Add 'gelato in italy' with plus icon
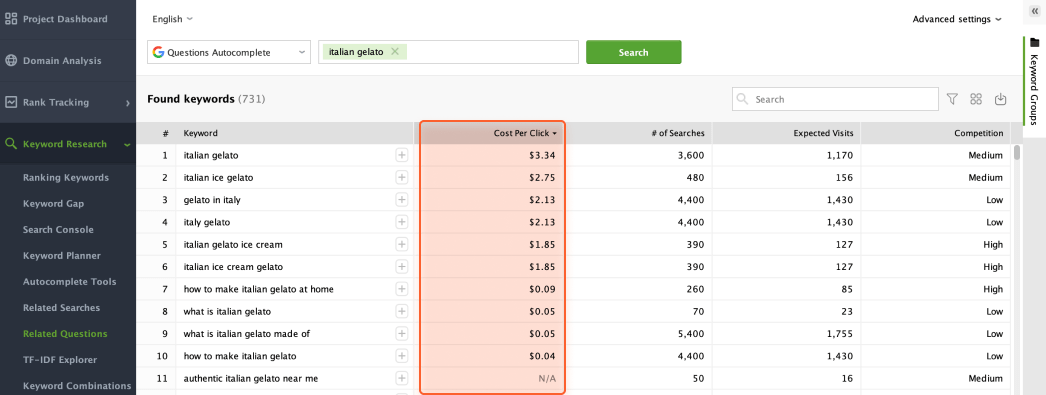The height and width of the screenshot is (395, 1046). pyautogui.click(x=402, y=200)
